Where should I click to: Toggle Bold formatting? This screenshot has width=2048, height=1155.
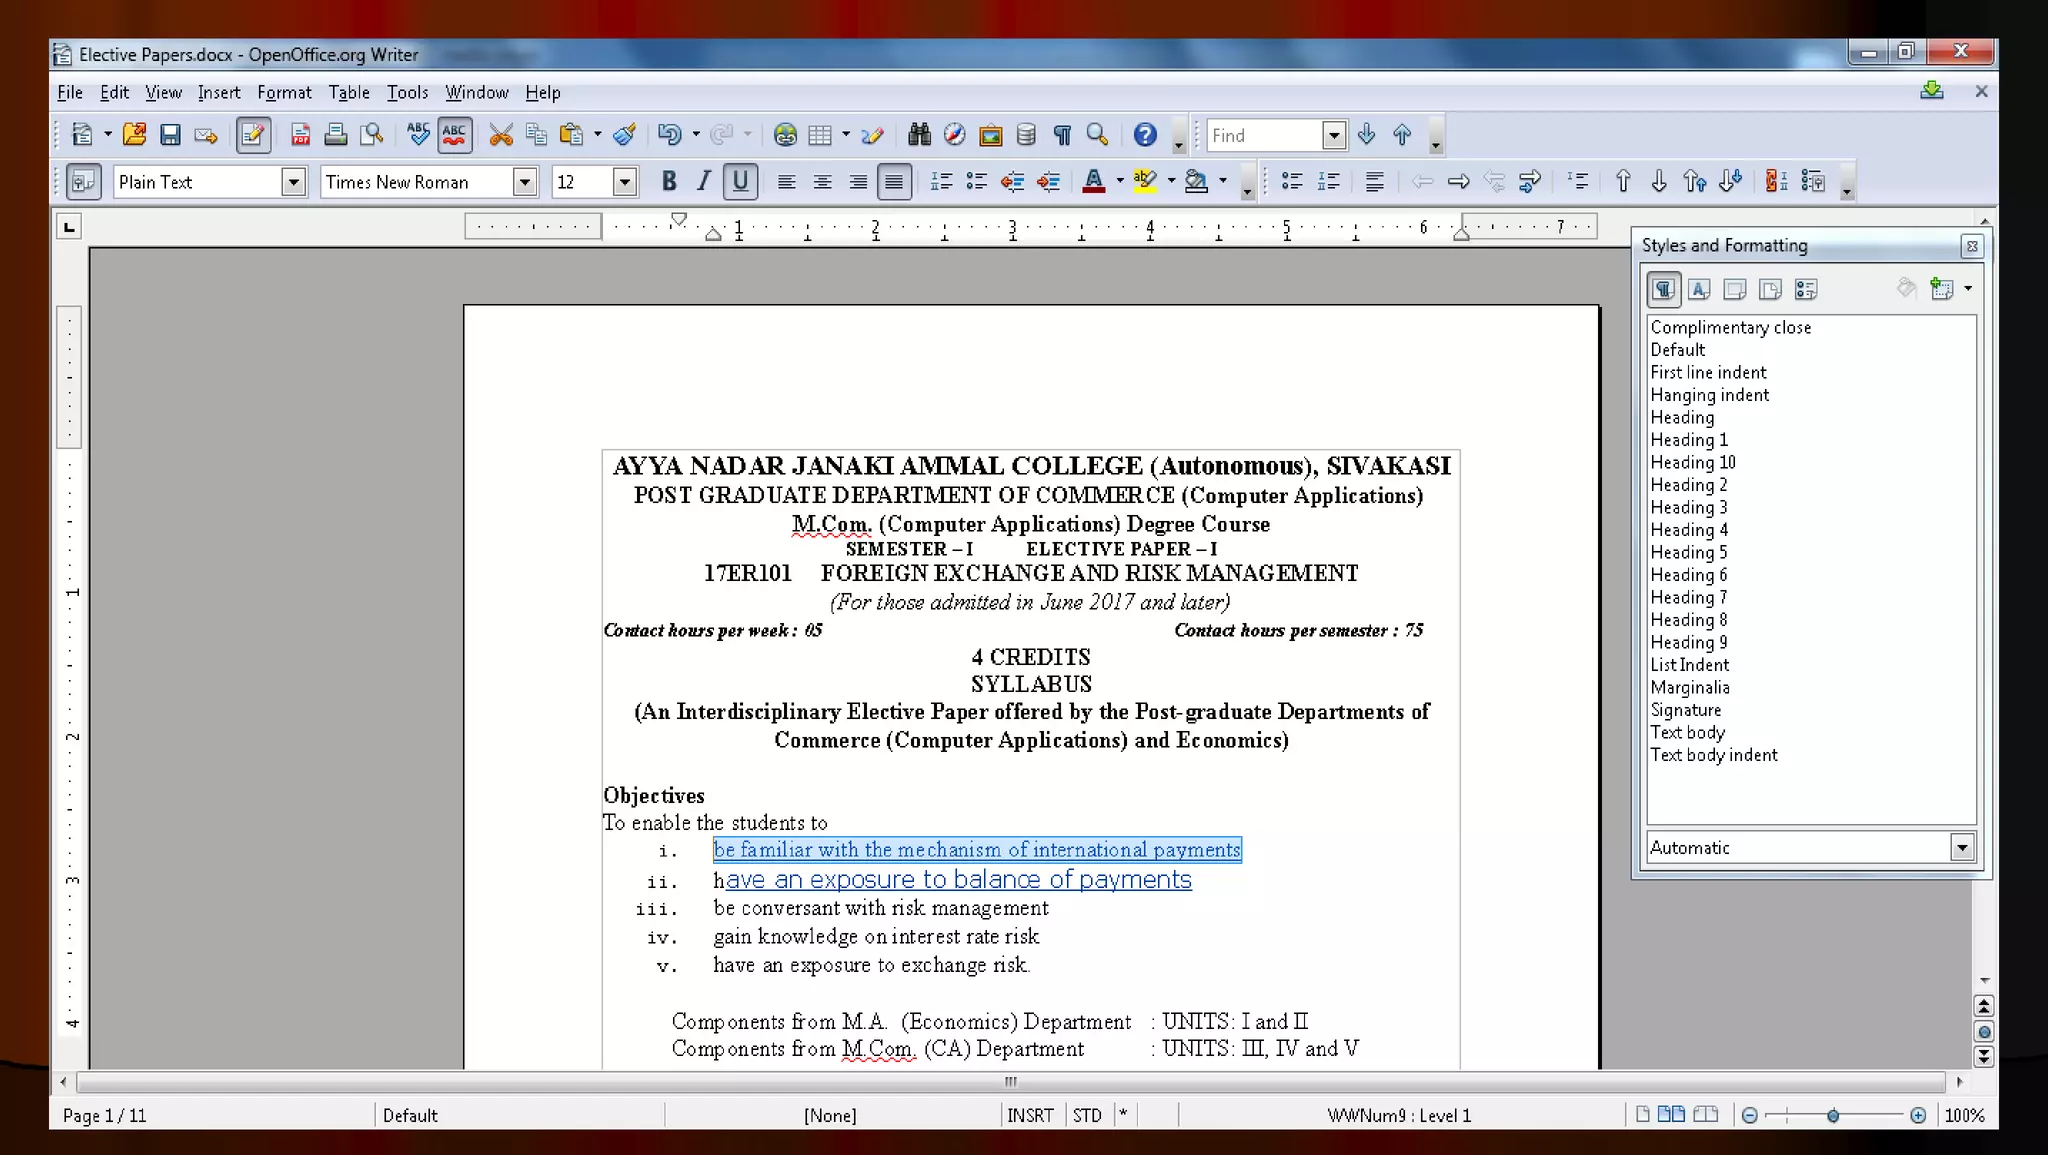pos(669,182)
